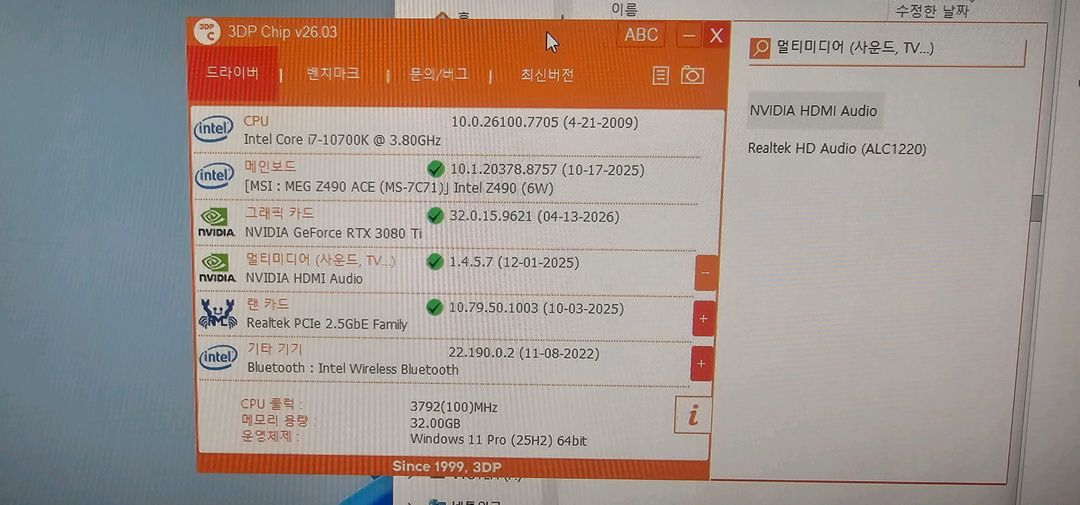Viewport: 1080px width, 505px height.
Task: Take a screenshot with the camera icon
Action: [692, 75]
